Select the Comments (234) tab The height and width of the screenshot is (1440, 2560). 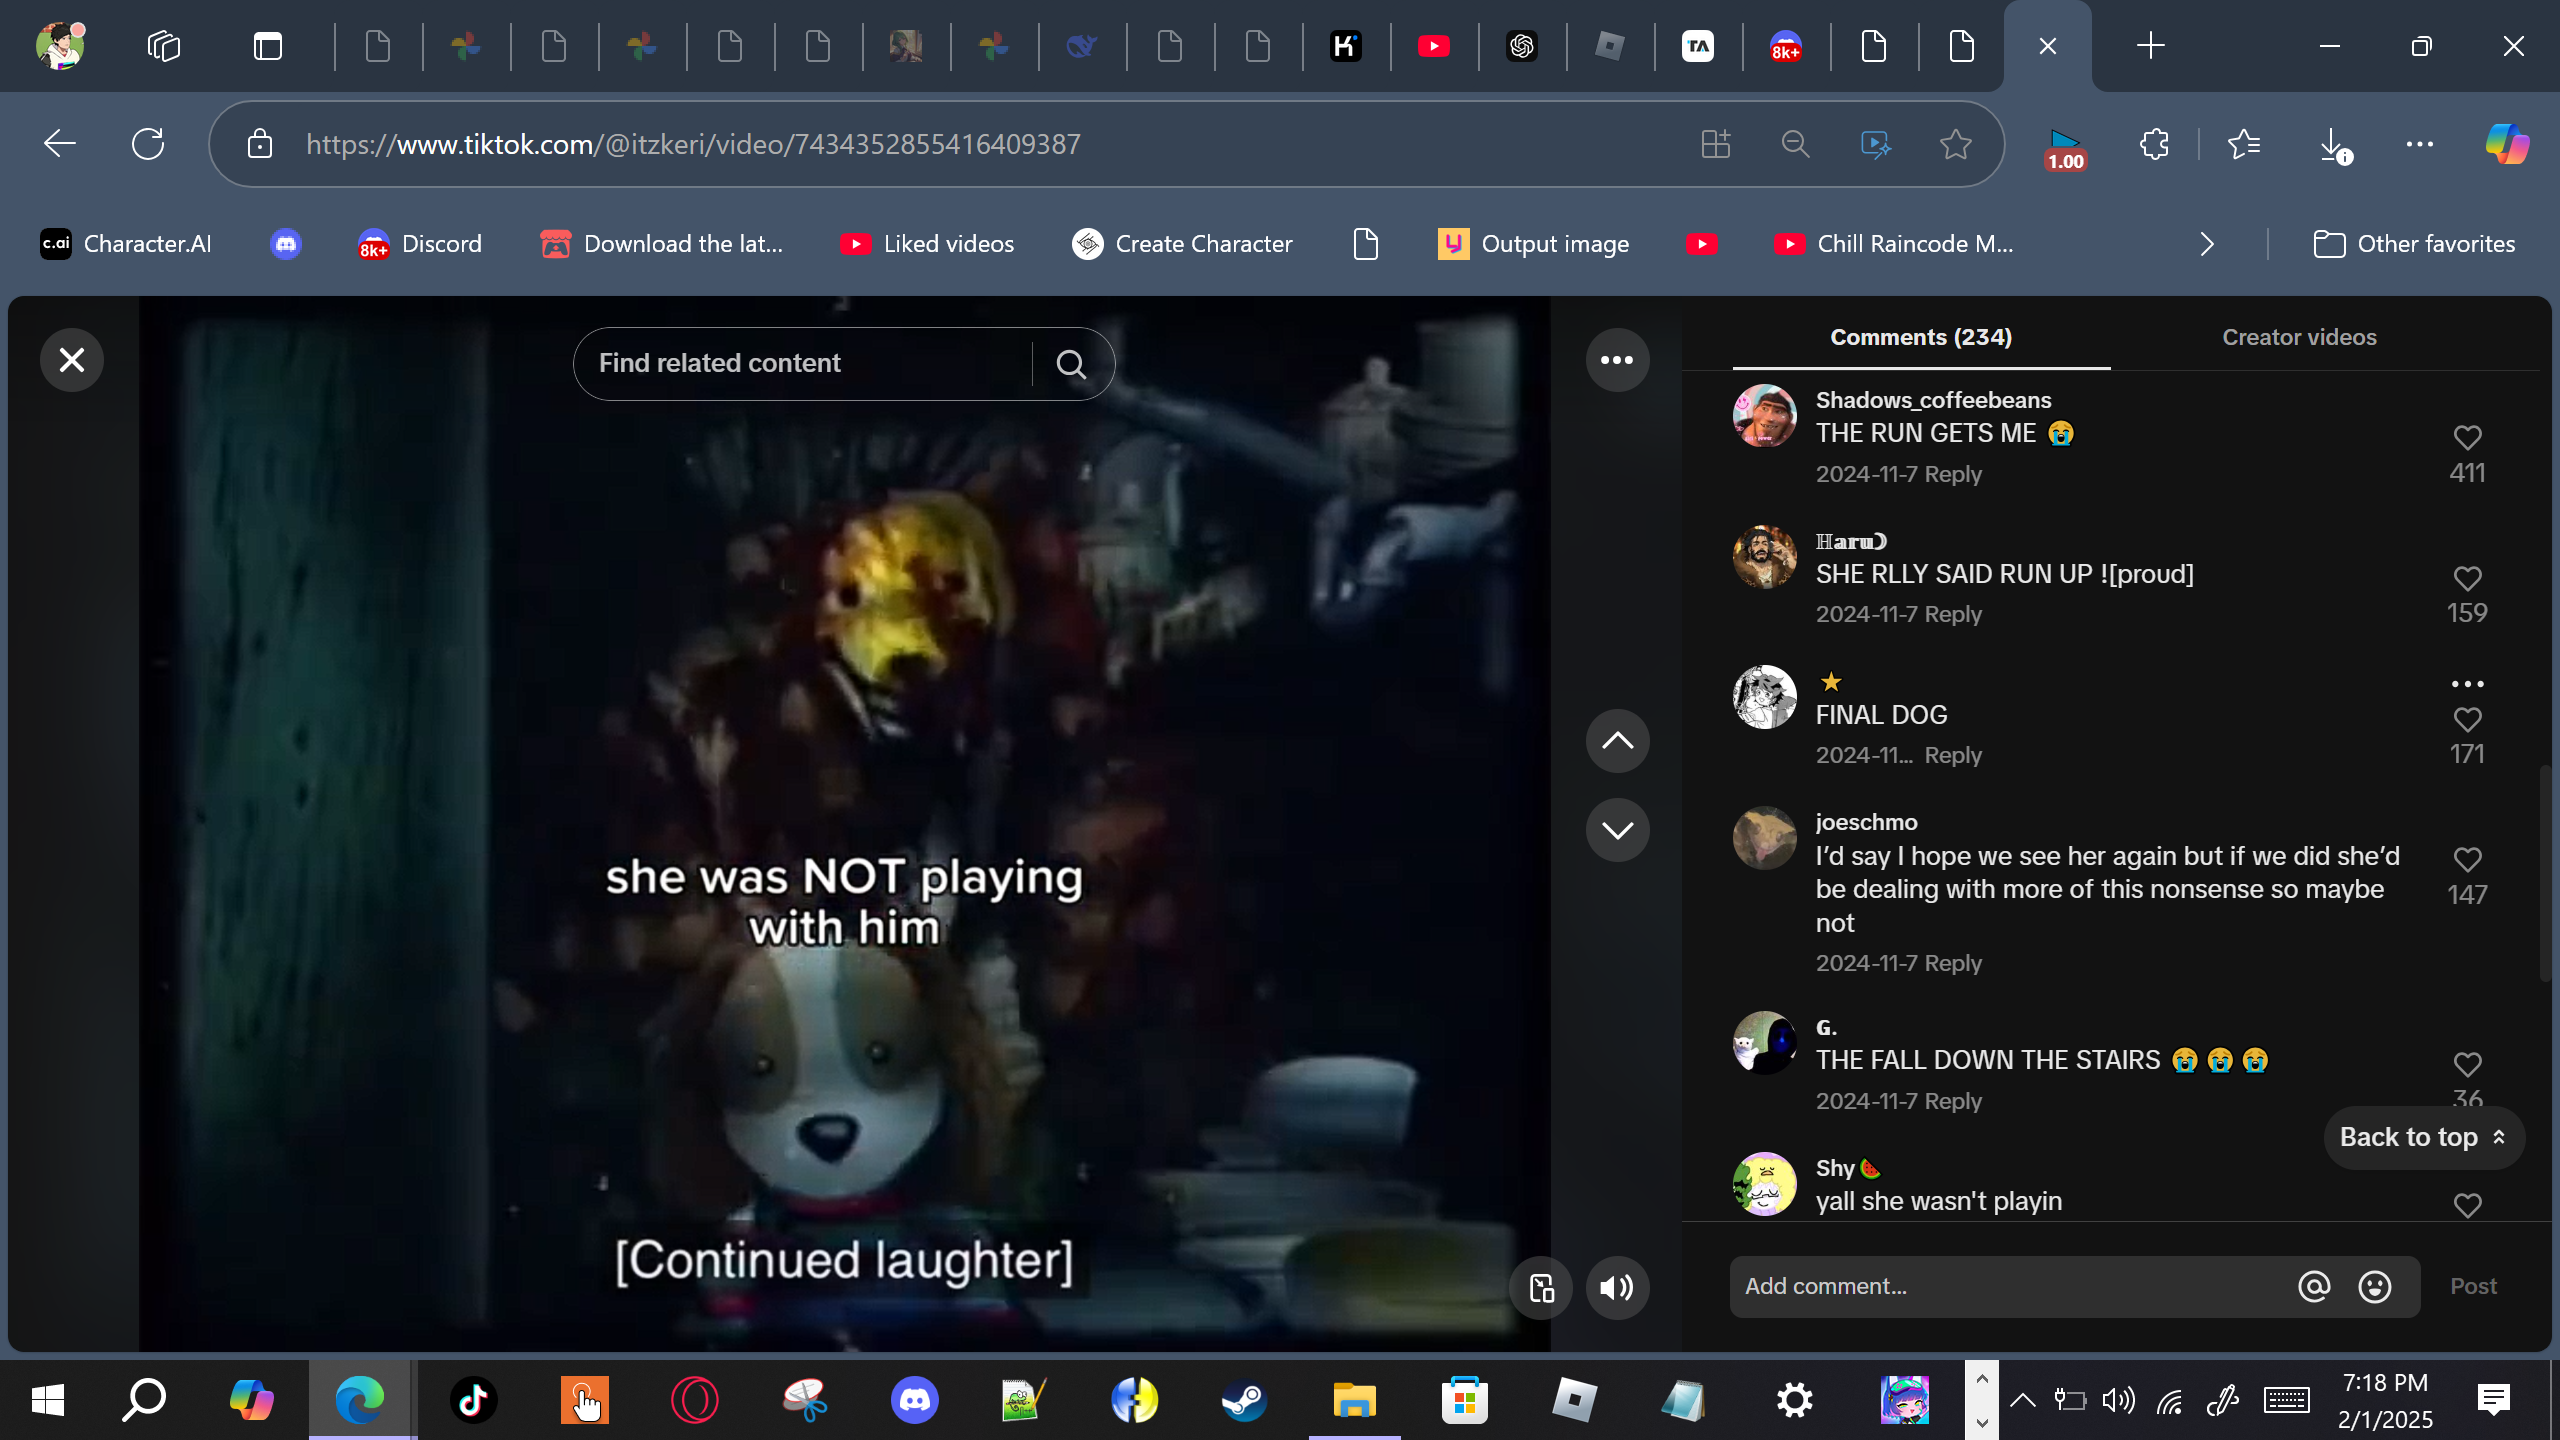click(x=1921, y=338)
